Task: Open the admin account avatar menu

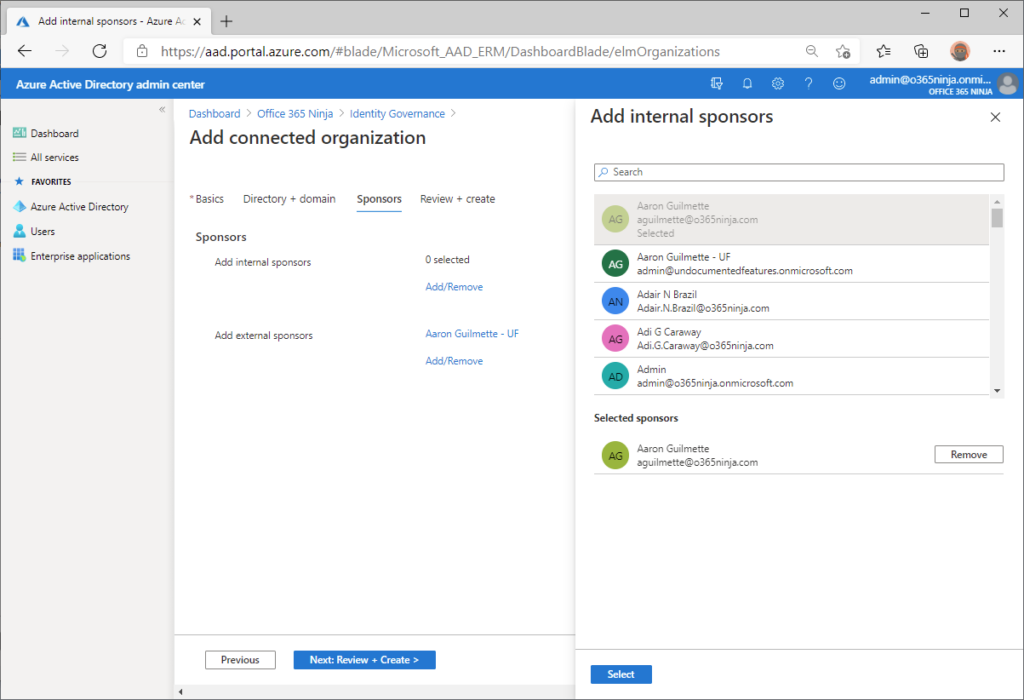Action: (x=1008, y=84)
